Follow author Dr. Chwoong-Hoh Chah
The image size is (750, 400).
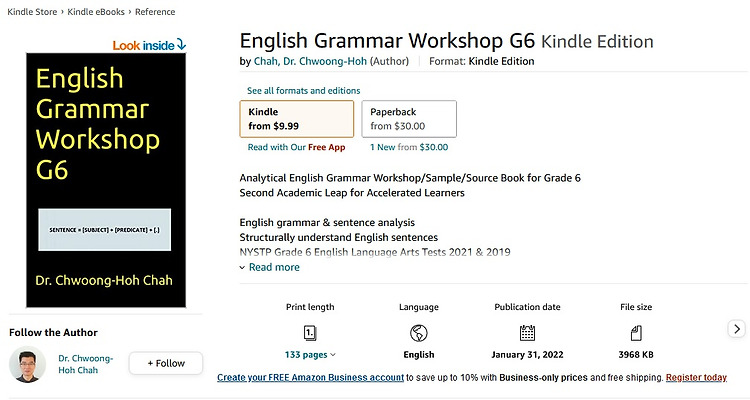coord(165,363)
